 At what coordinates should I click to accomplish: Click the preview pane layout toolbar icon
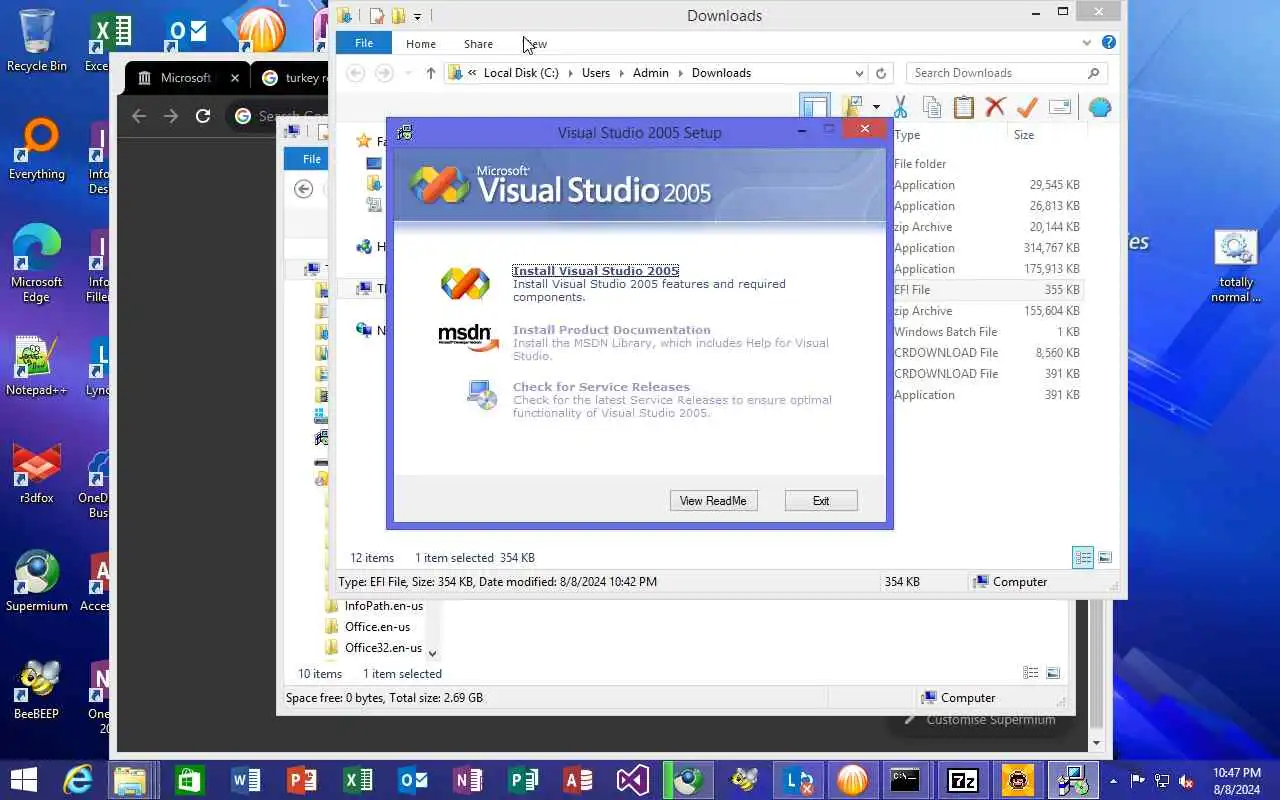pos(815,107)
